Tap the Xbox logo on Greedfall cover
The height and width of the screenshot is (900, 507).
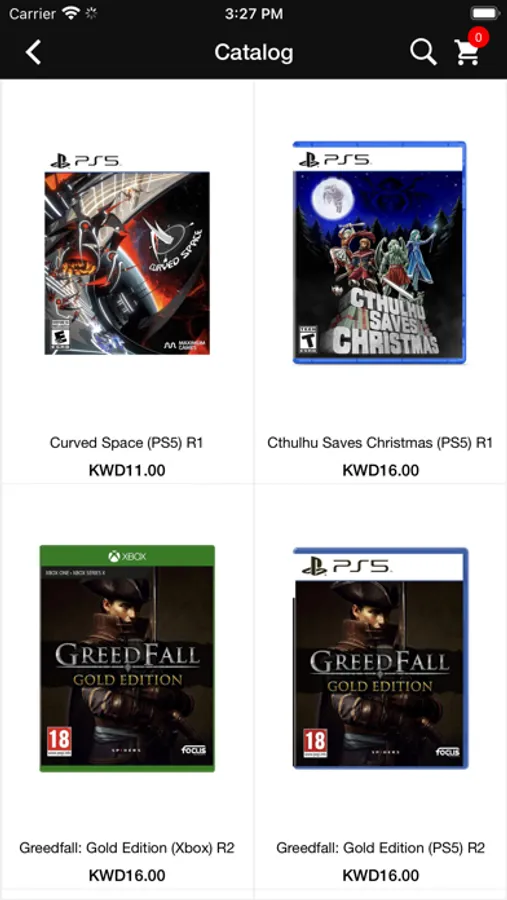pyautogui.click(x=127, y=556)
